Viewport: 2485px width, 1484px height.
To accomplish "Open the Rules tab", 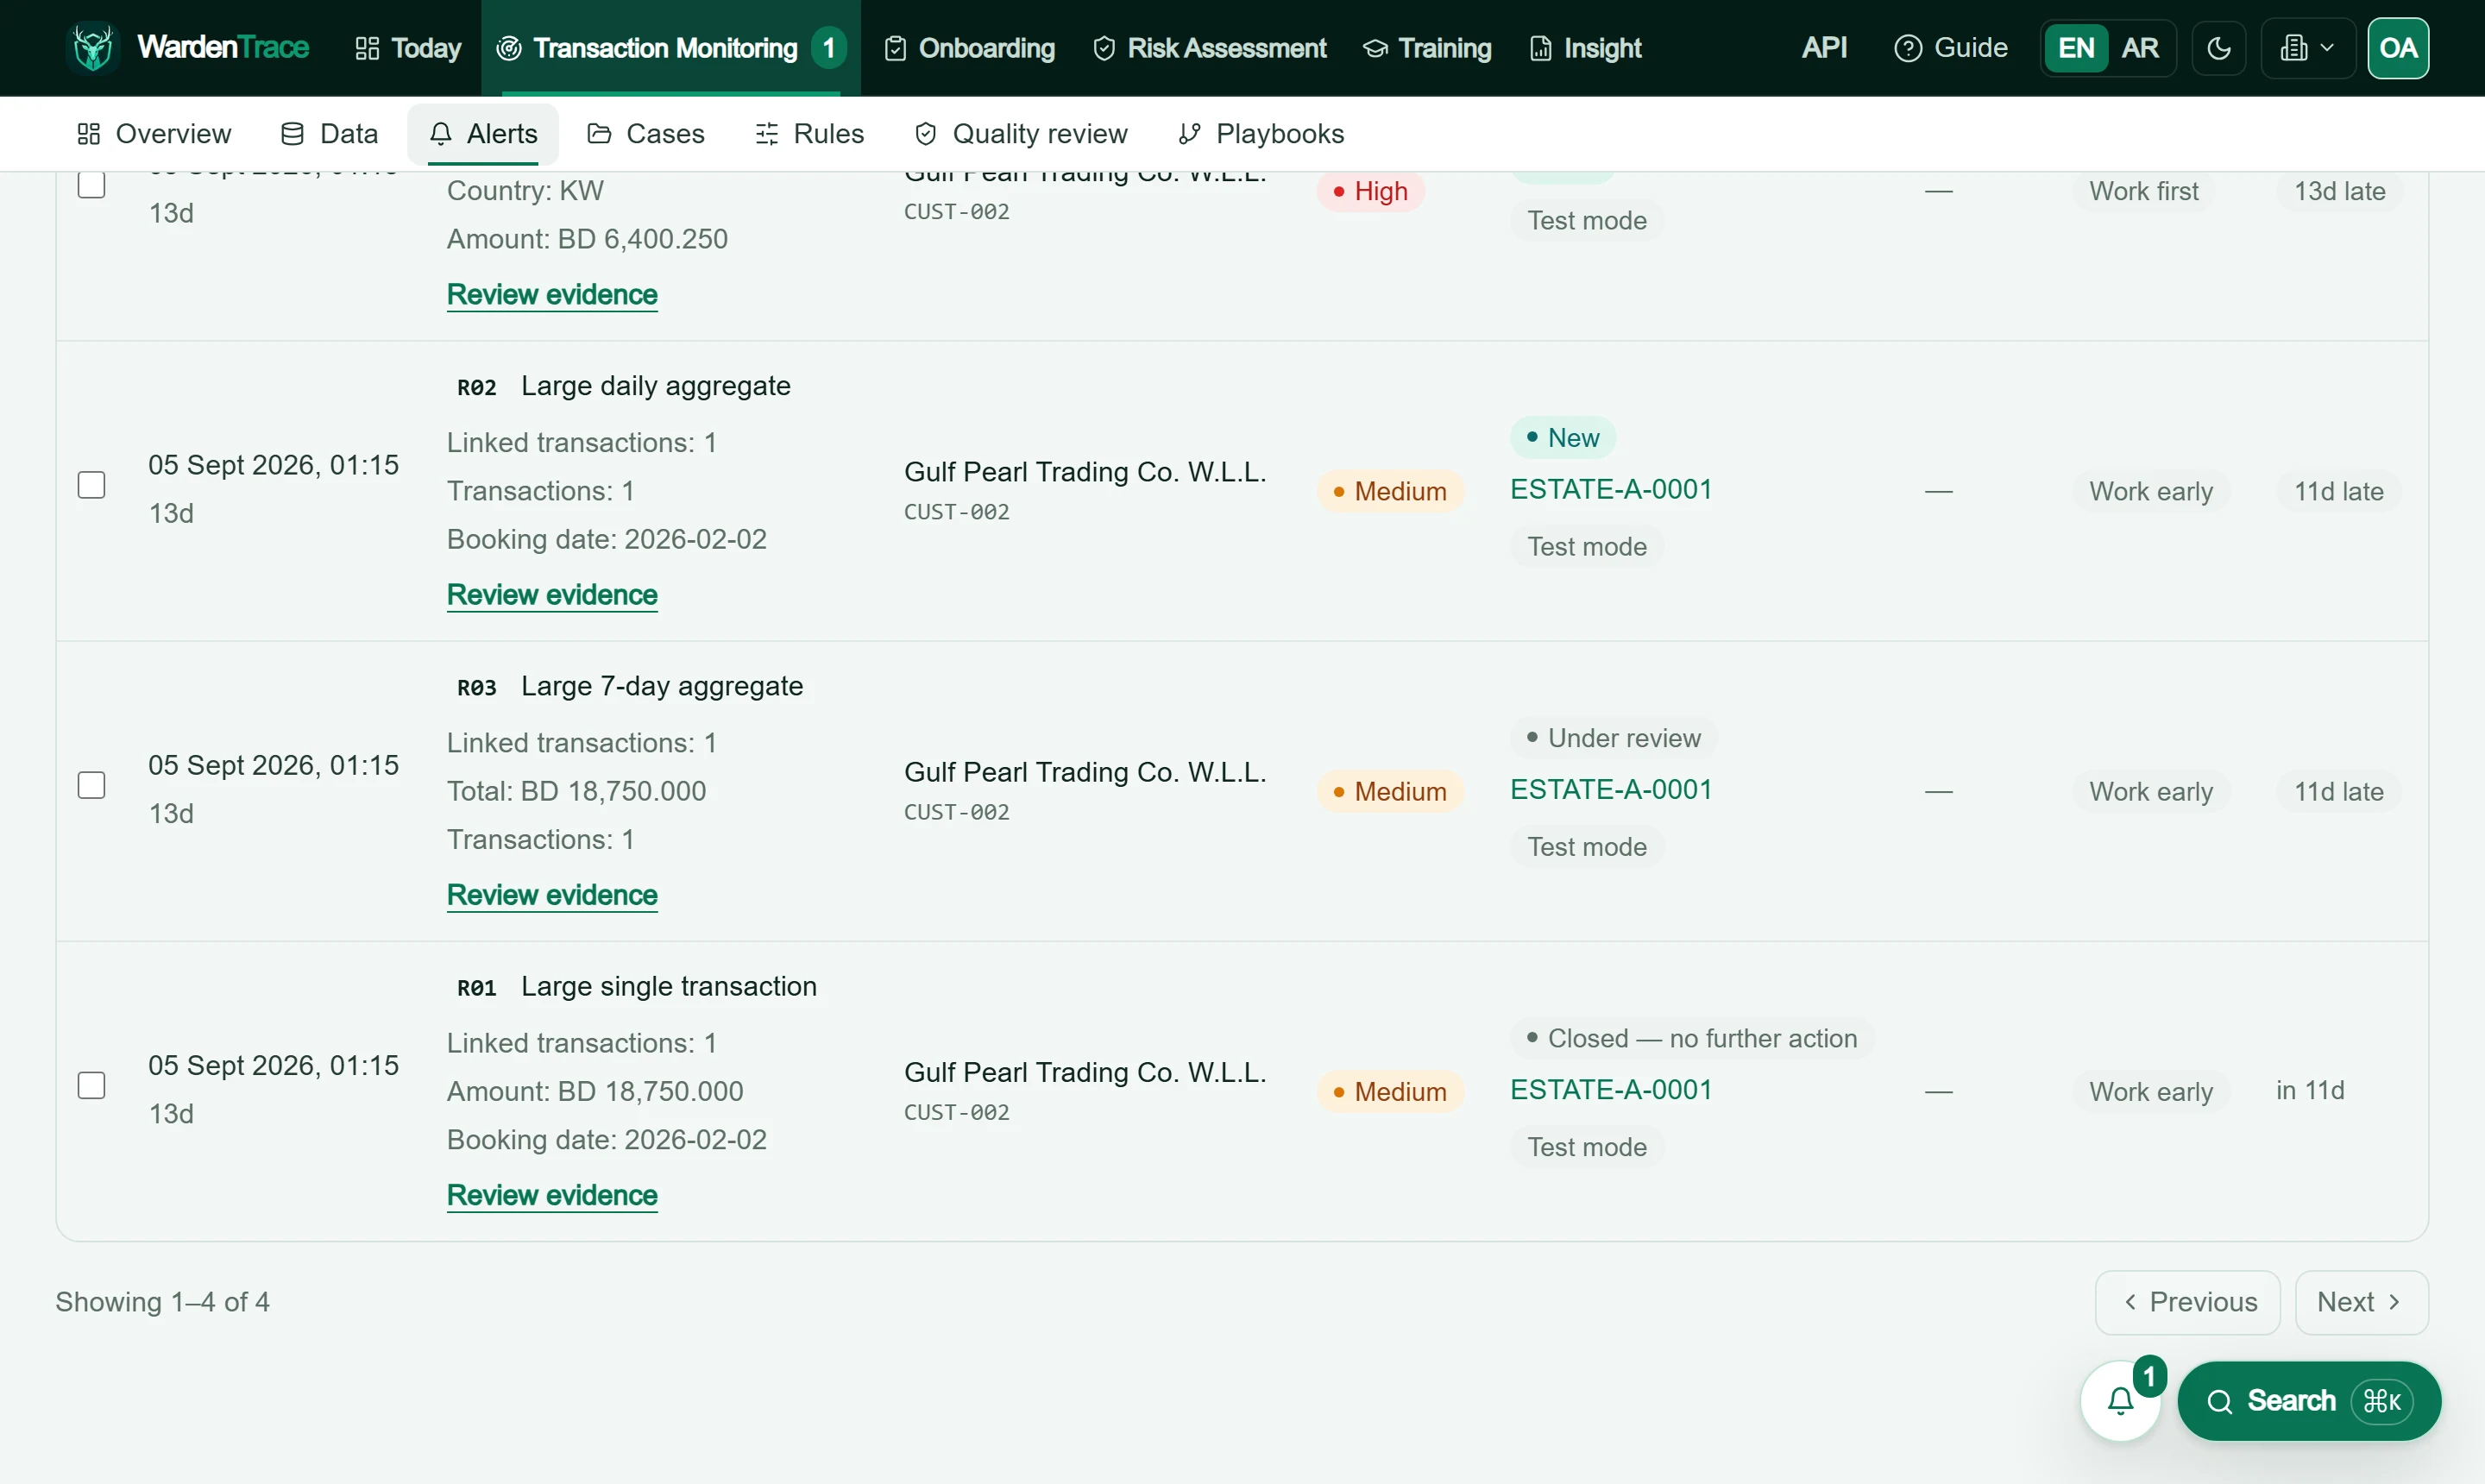I will coord(810,134).
